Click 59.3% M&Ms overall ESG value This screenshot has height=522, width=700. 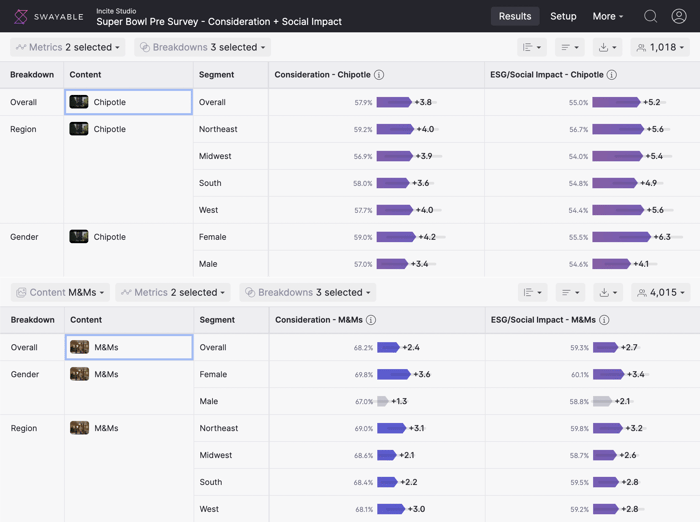pyautogui.click(x=579, y=347)
